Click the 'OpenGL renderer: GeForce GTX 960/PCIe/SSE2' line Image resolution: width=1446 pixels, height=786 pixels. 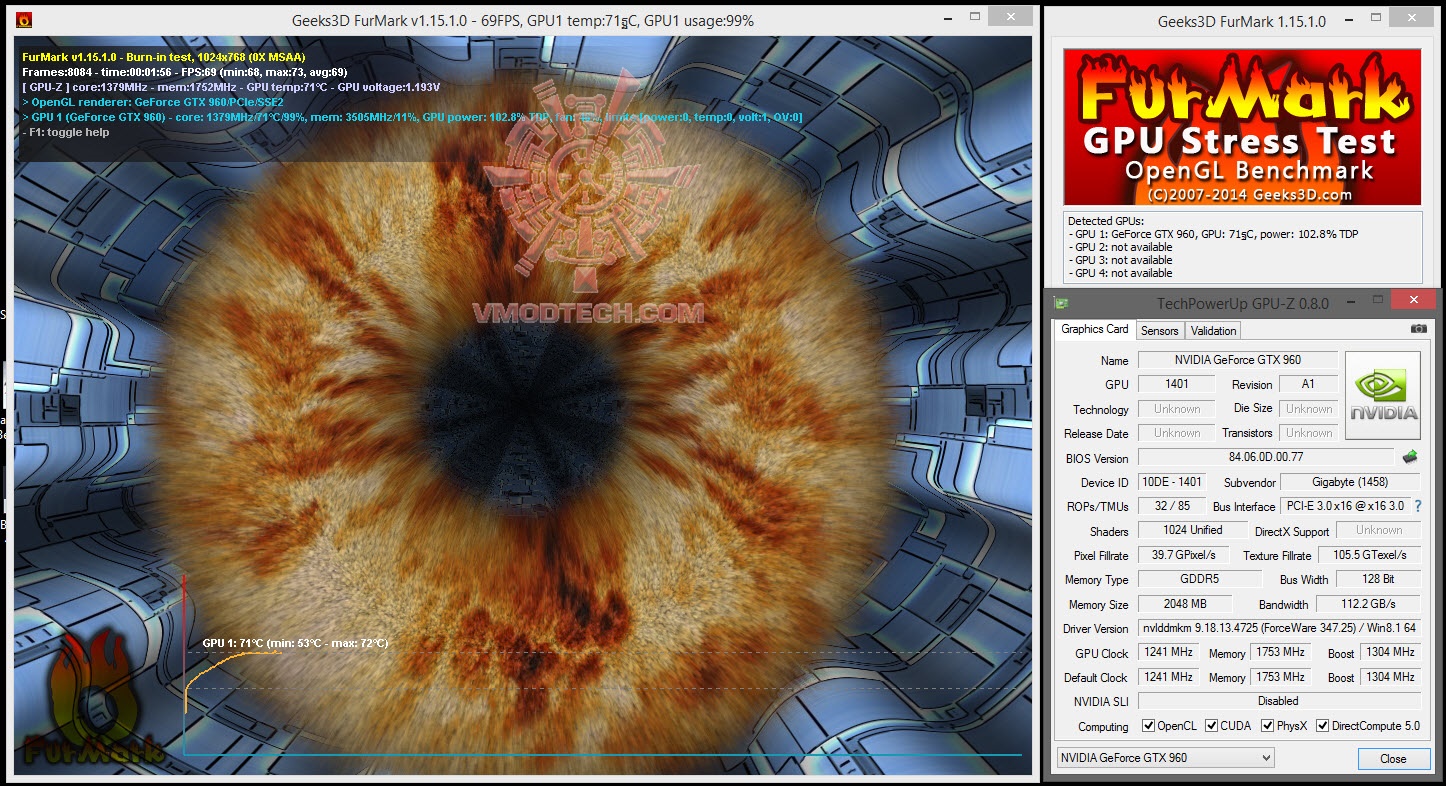coord(153,102)
